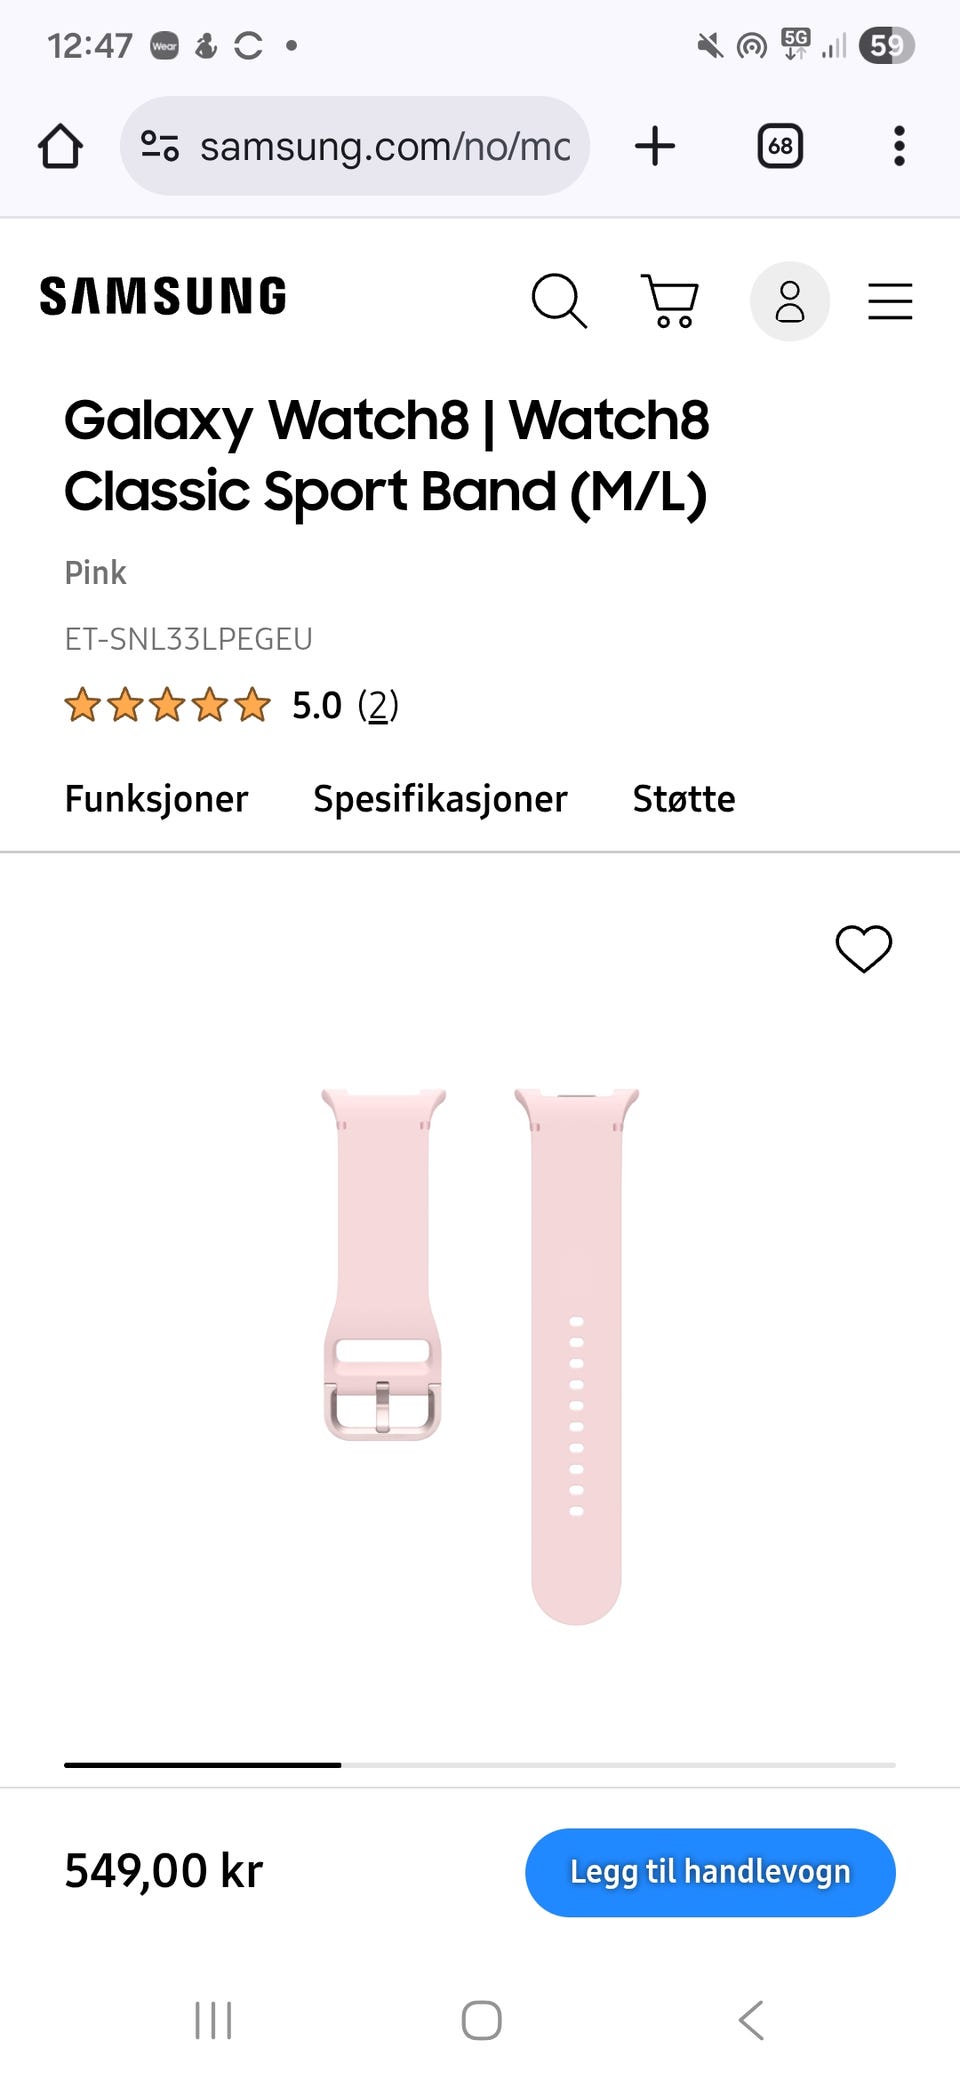View site information icon in address bar
Image resolution: width=960 pixels, height=2080 pixels.
160,146
